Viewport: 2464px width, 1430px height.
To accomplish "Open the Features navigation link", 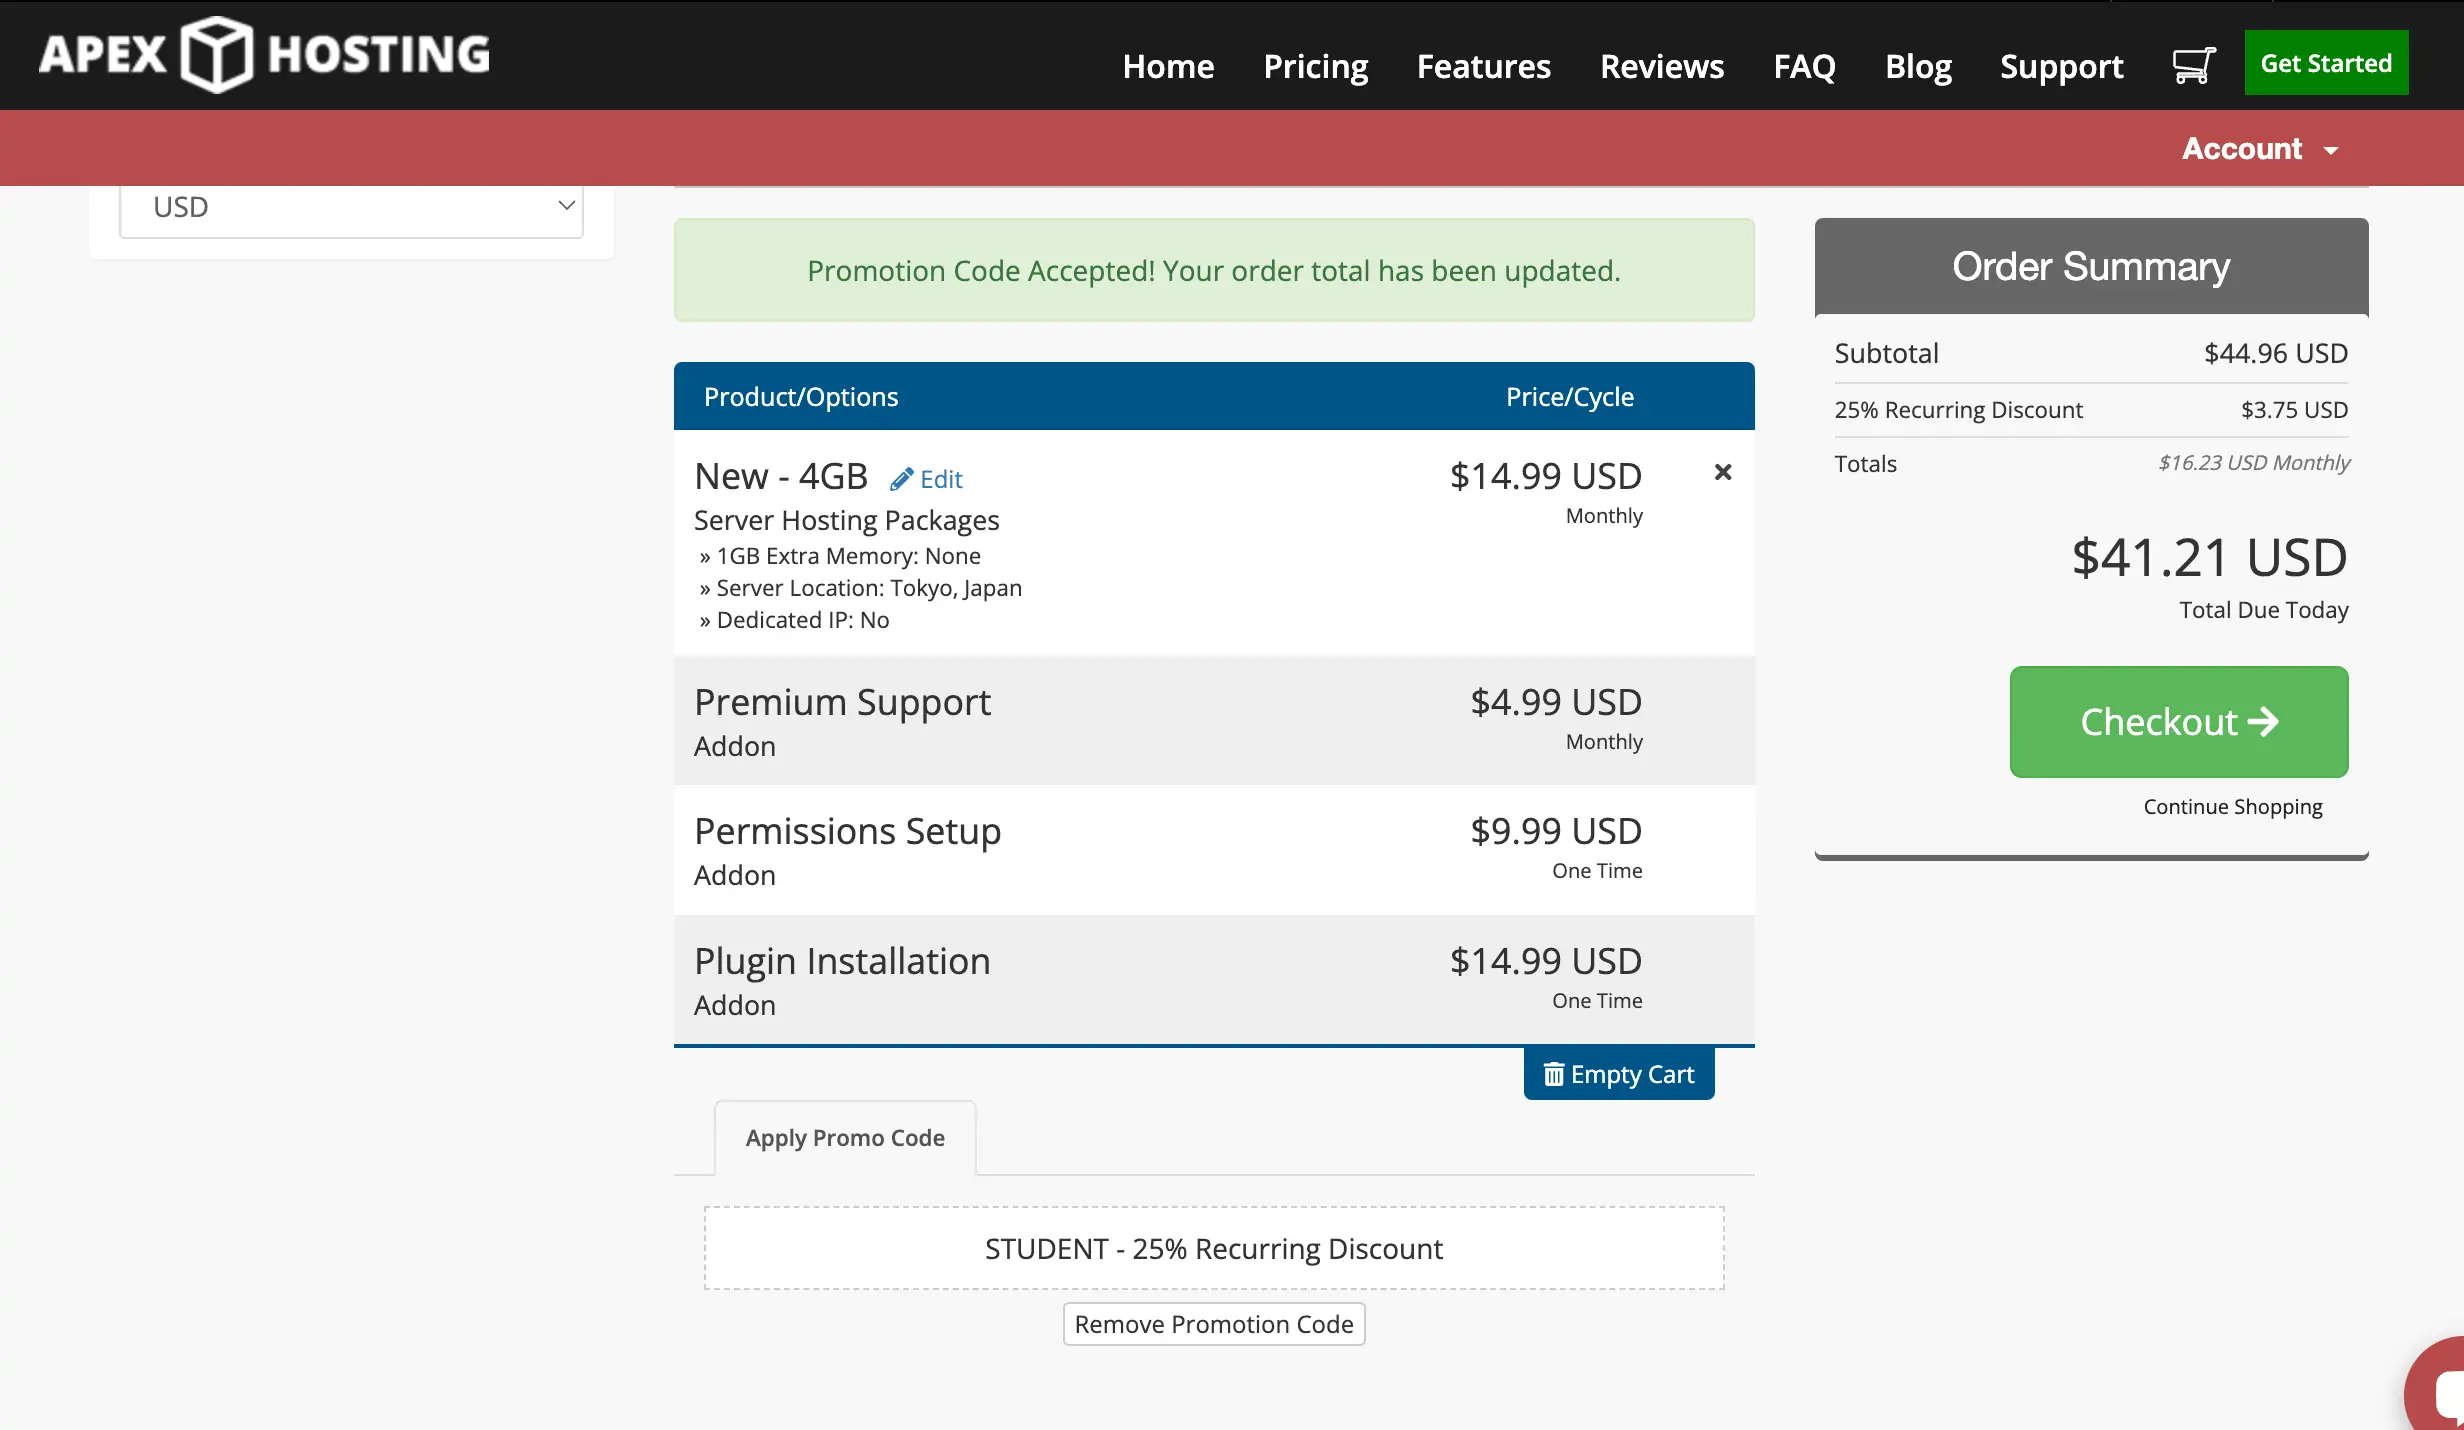I will pos(1483,66).
